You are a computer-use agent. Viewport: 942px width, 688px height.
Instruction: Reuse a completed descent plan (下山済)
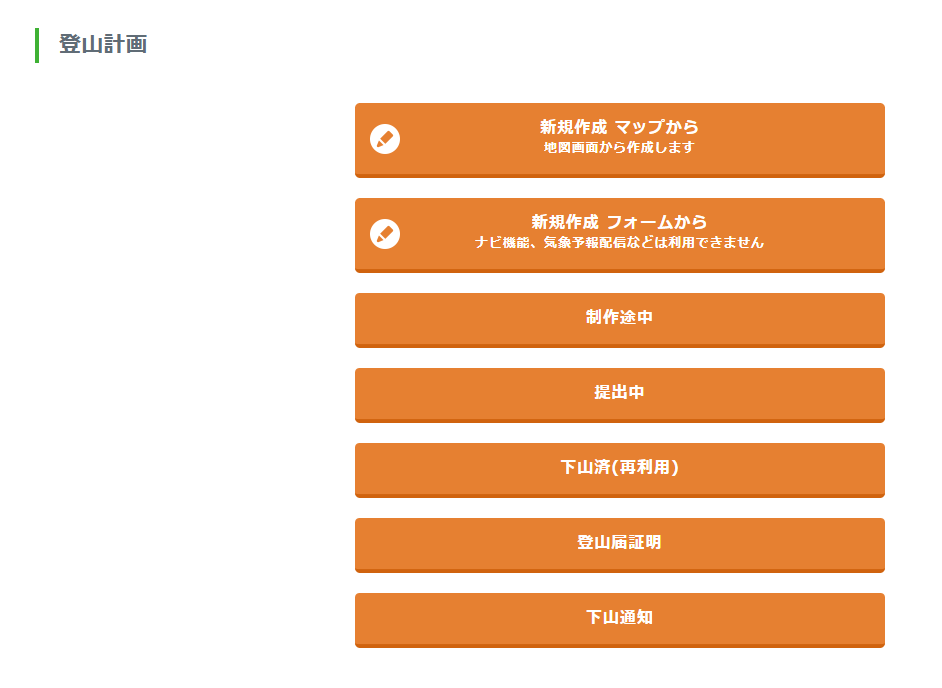619,468
